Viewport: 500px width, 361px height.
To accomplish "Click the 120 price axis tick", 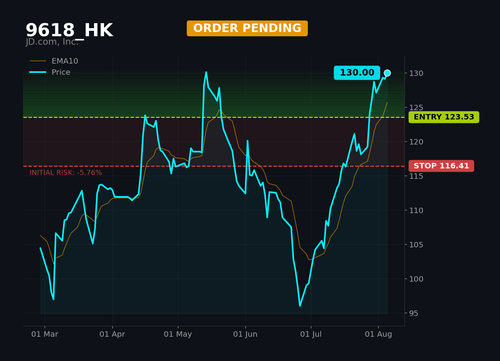I will 416,142.
